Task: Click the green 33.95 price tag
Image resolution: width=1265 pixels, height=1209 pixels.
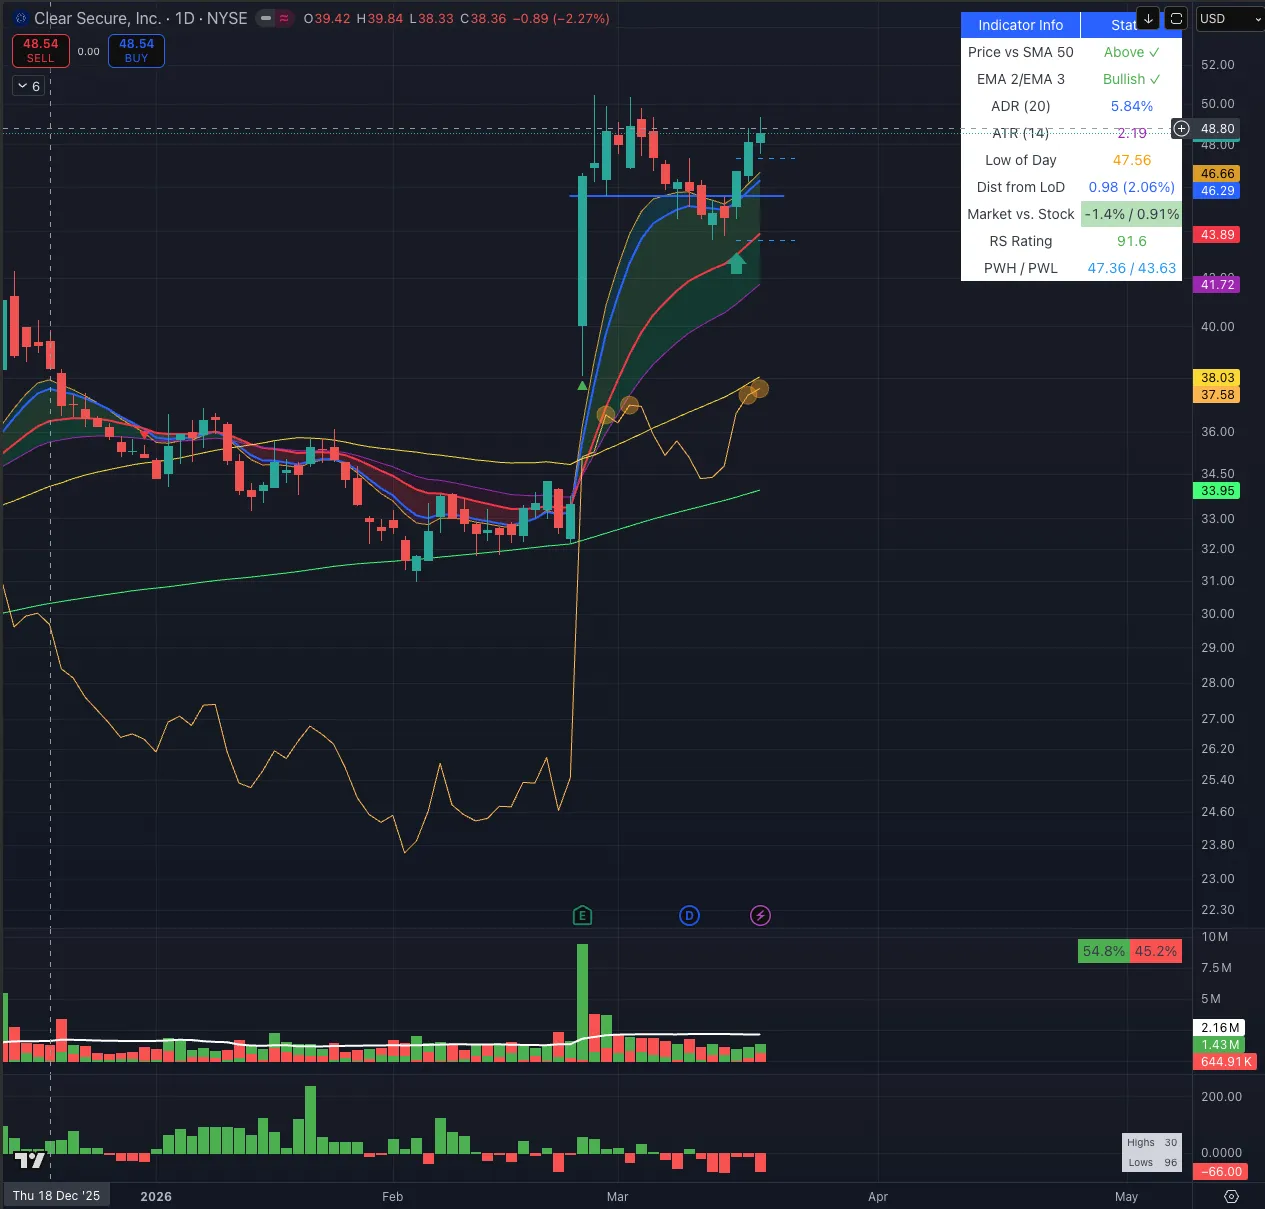Action: pyautogui.click(x=1217, y=490)
